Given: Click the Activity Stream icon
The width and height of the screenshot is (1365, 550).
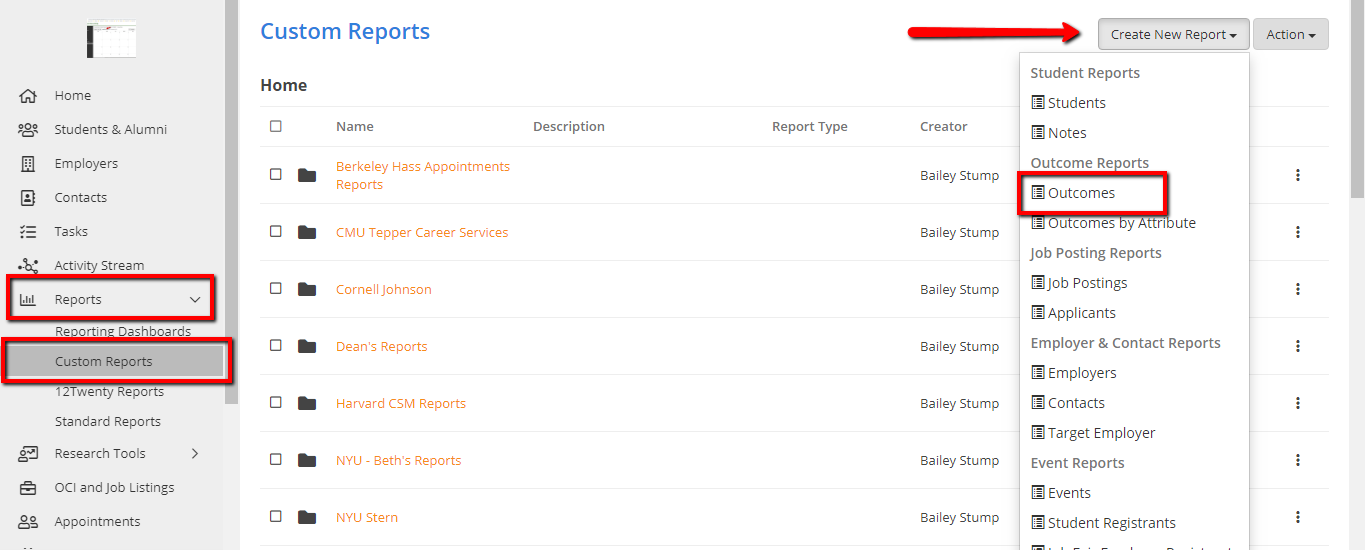Looking at the screenshot, I should [x=28, y=266].
